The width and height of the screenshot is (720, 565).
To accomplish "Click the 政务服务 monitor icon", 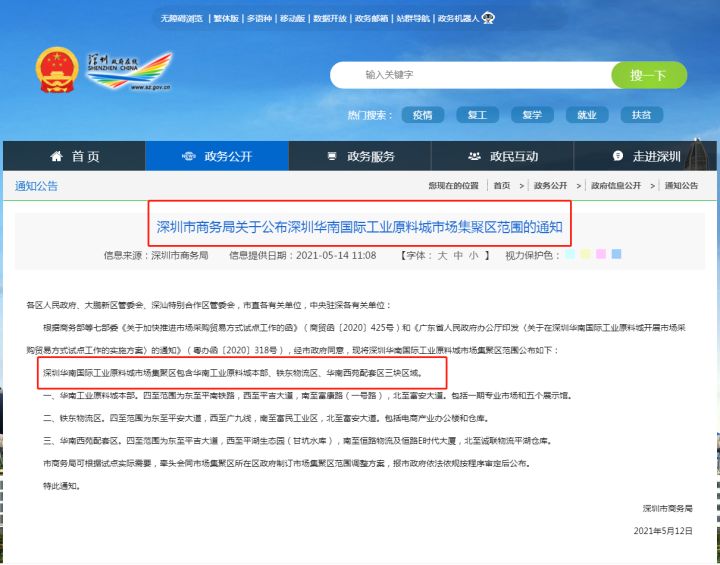I will tap(332, 156).
